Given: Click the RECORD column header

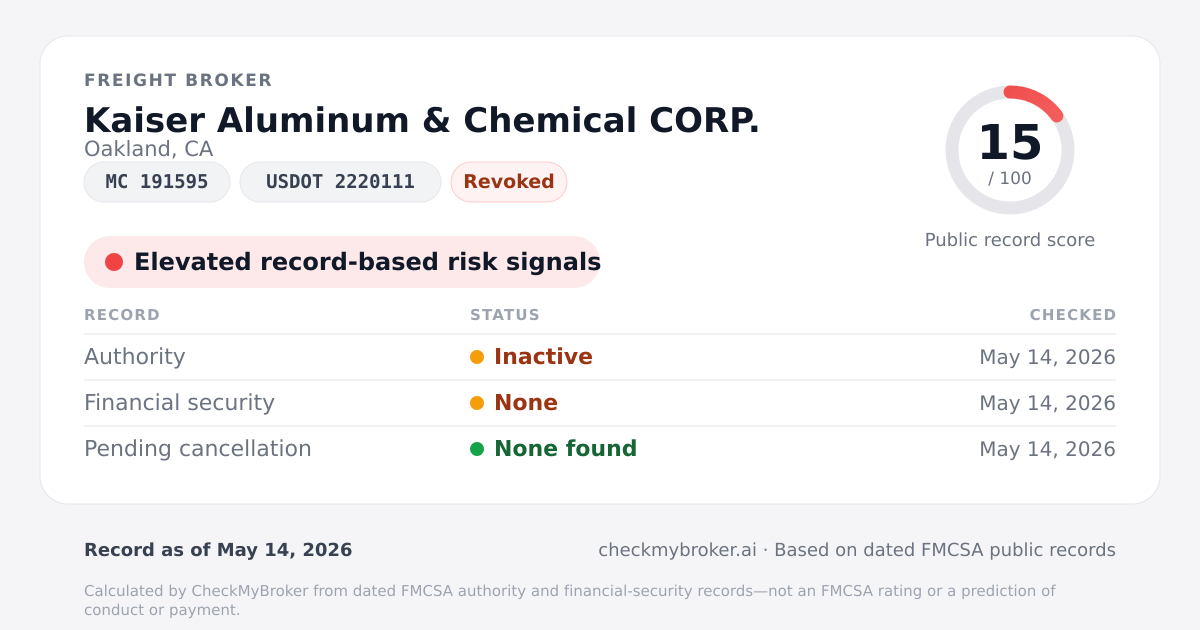Looking at the screenshot, I should pos(122,315).
